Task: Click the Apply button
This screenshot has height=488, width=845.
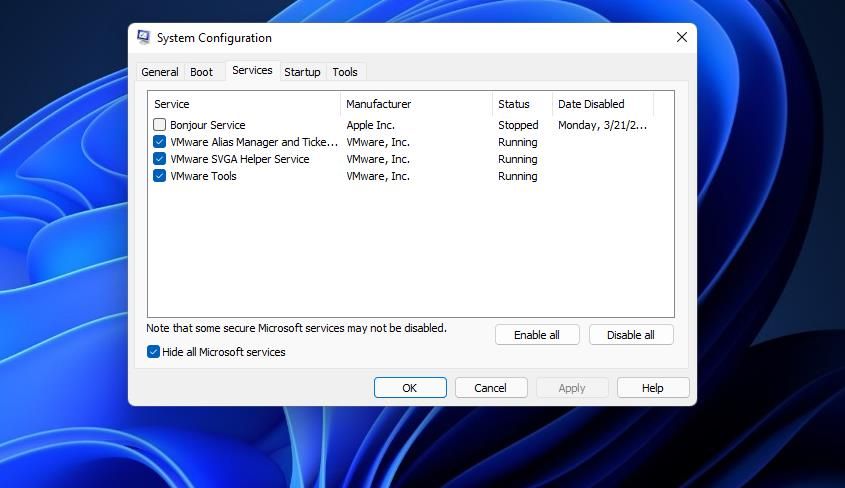Action: [572, 387]
